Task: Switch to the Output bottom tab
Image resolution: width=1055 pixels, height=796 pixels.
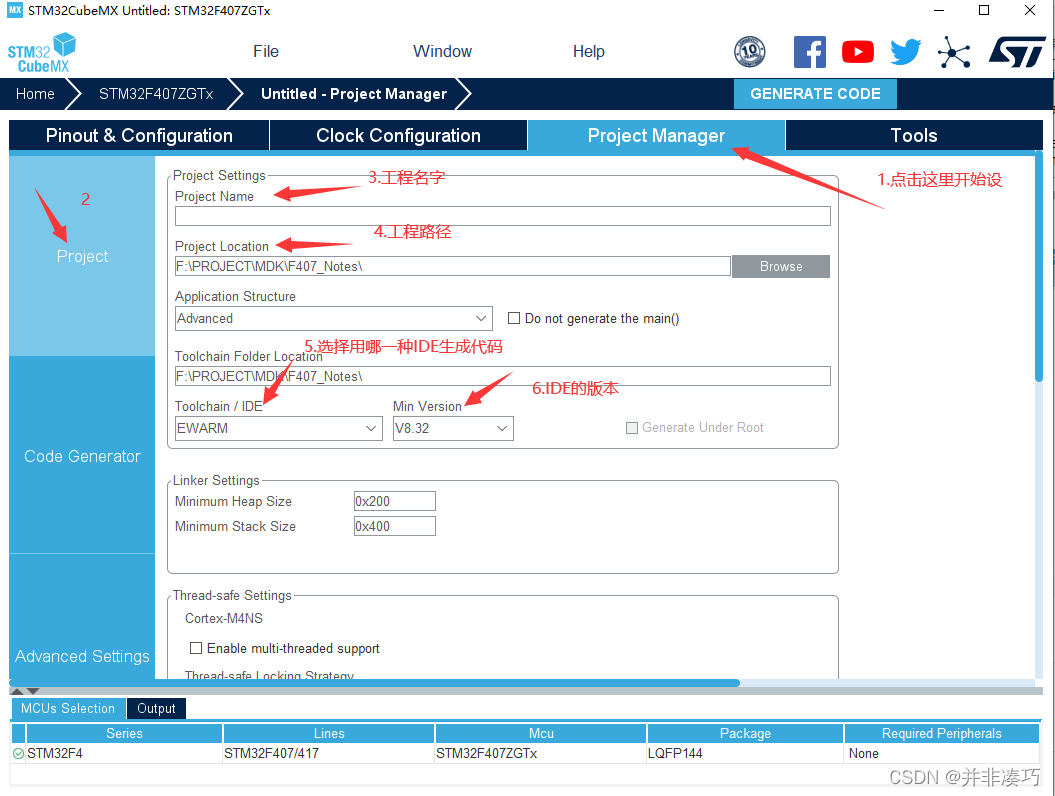Action: 156,709
